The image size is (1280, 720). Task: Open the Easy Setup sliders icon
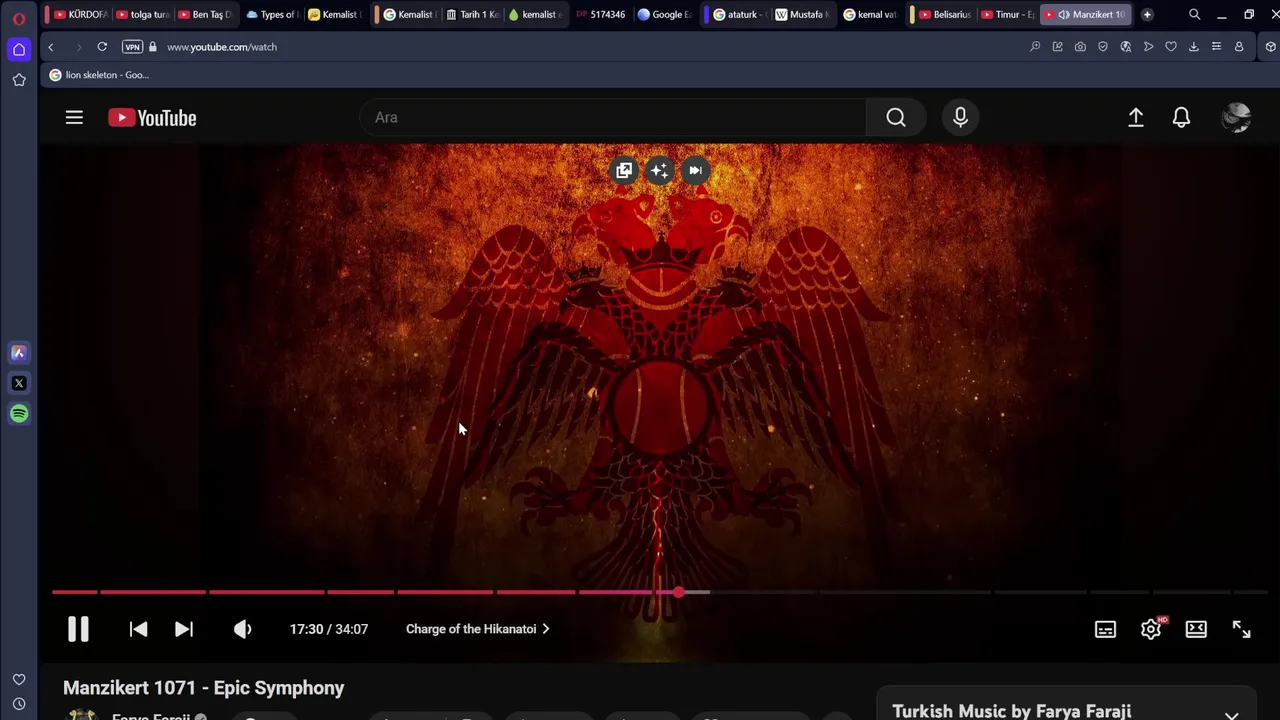[1216, 47]
